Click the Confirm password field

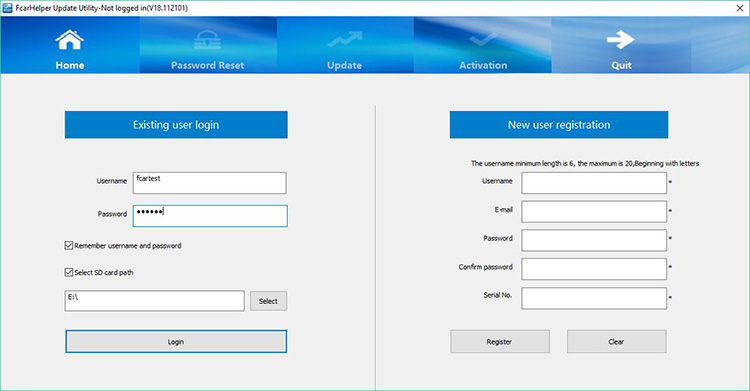(594, 269)
